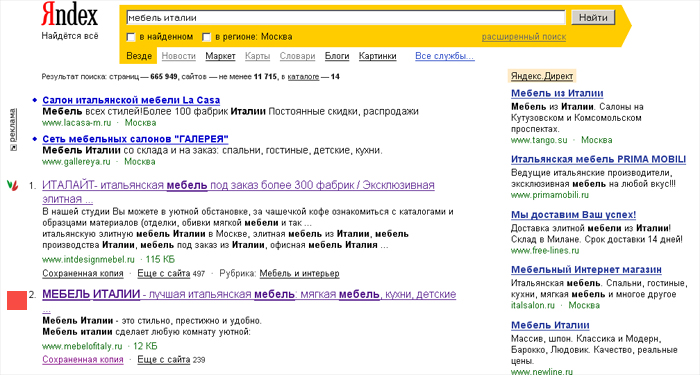Click the Yandex logo
The width and height of the screenshot is (700, 375).
coord(70,14)
